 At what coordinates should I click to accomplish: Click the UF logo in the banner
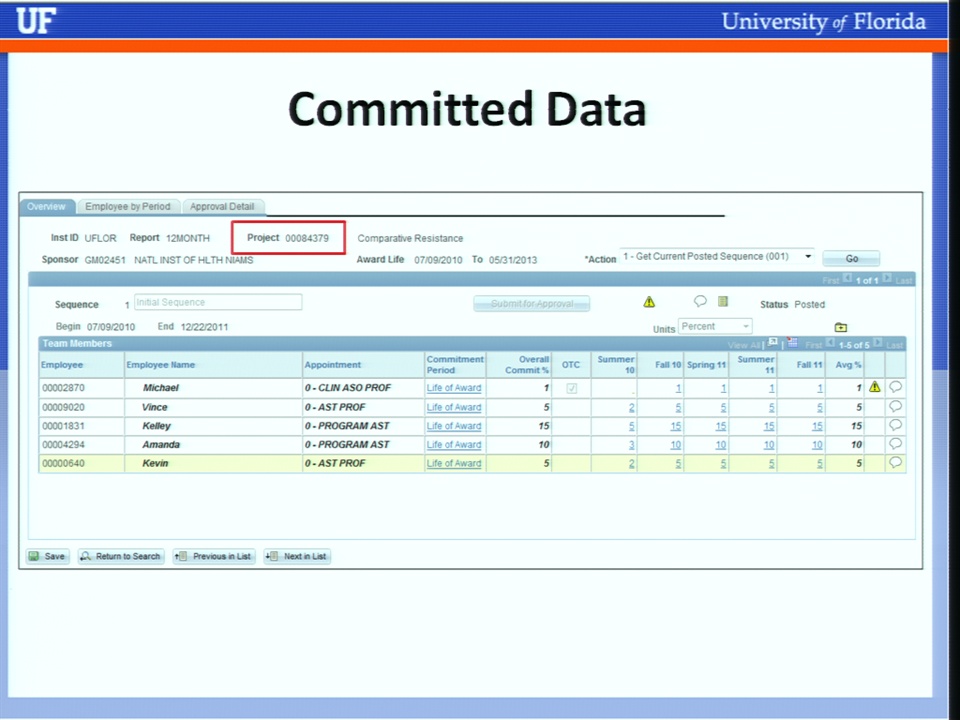click(36, 20)
